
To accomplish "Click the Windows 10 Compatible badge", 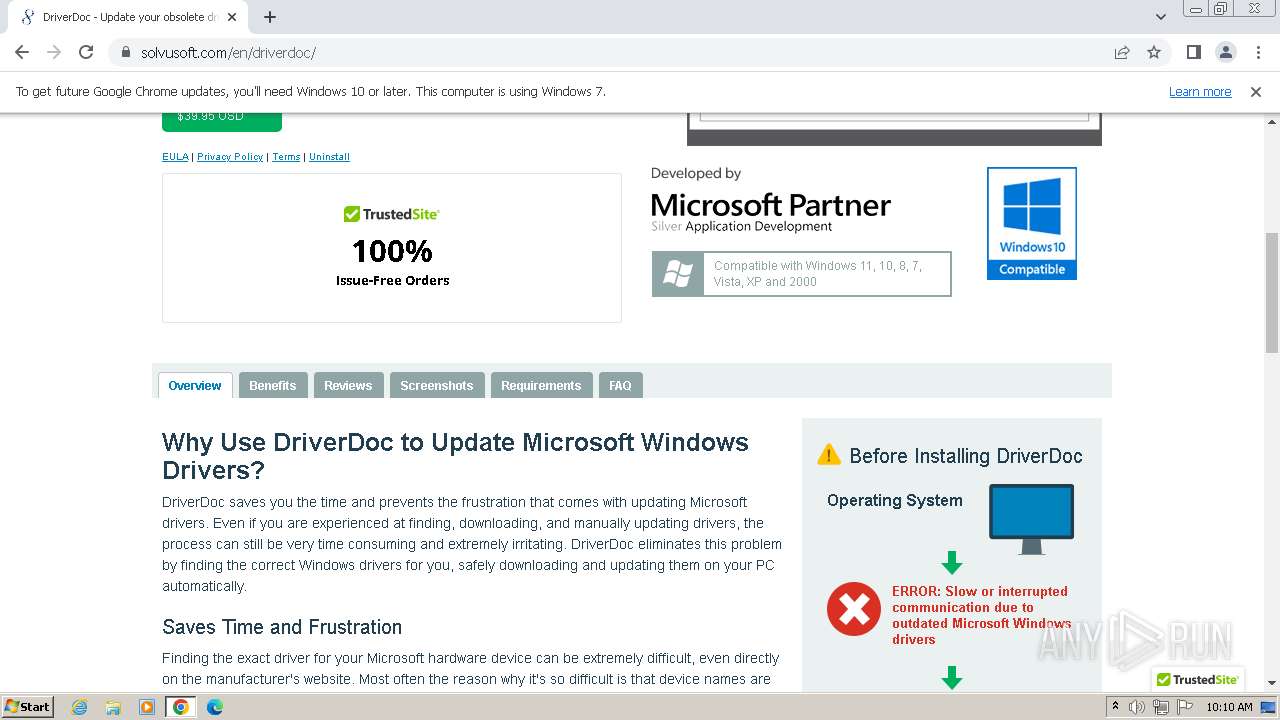I will (1032, 223).
